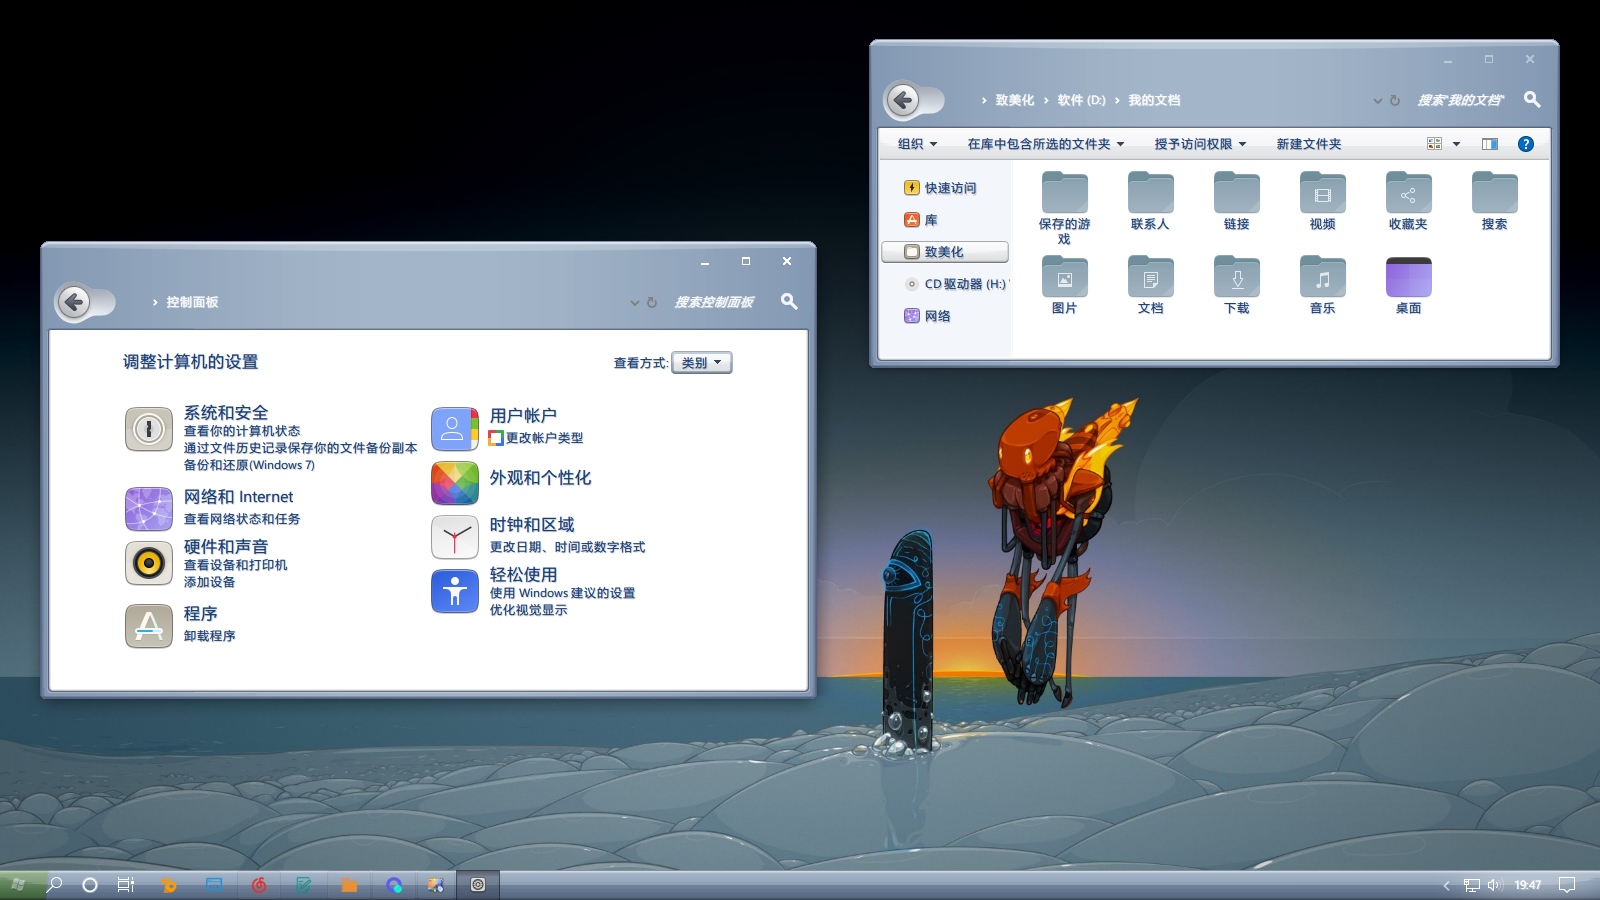Screen dimensions: 1600x900
Task: Select 致美化 in navigation pane
Action: pyautogui.click(x=945, y=252)
